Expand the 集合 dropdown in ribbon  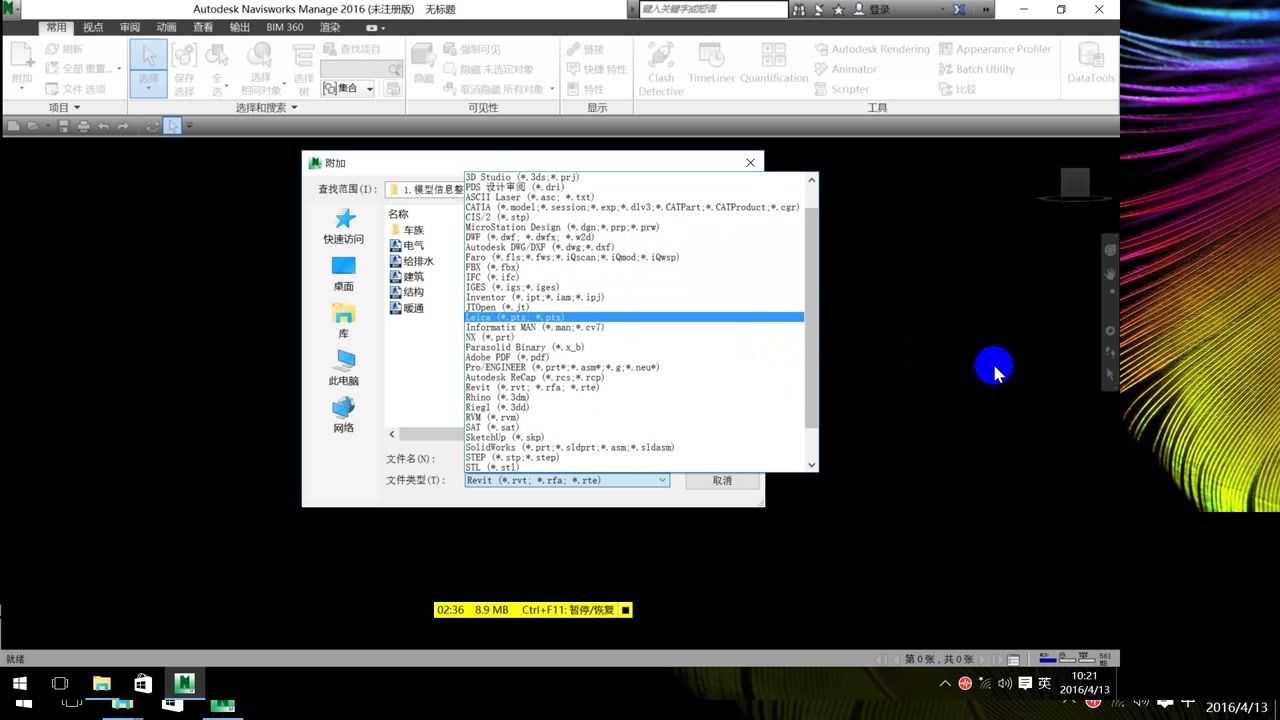[369, 89]
